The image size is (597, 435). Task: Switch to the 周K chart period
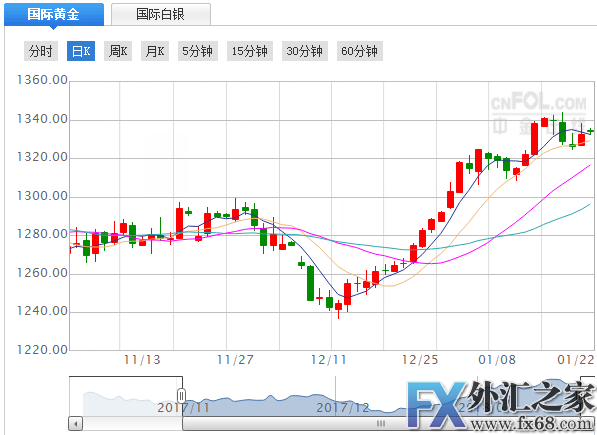tap(118, 51)
